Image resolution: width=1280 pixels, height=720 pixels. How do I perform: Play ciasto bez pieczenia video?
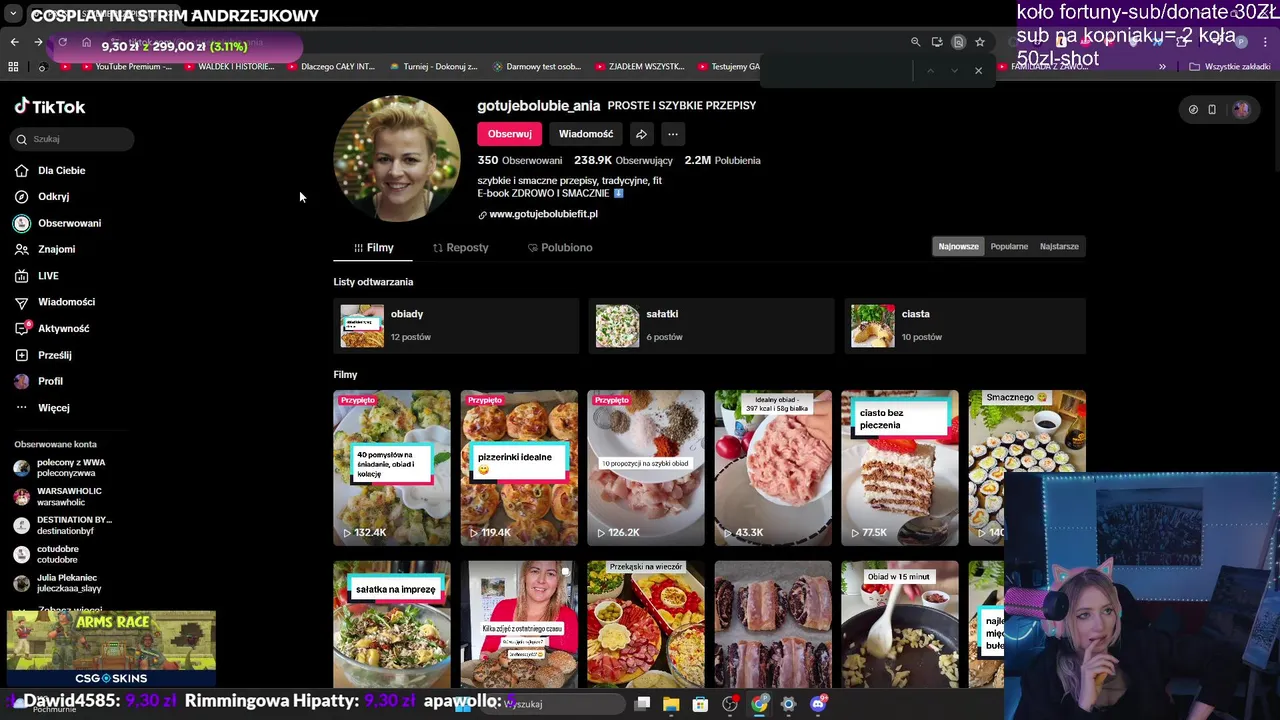tap(900, 468)
